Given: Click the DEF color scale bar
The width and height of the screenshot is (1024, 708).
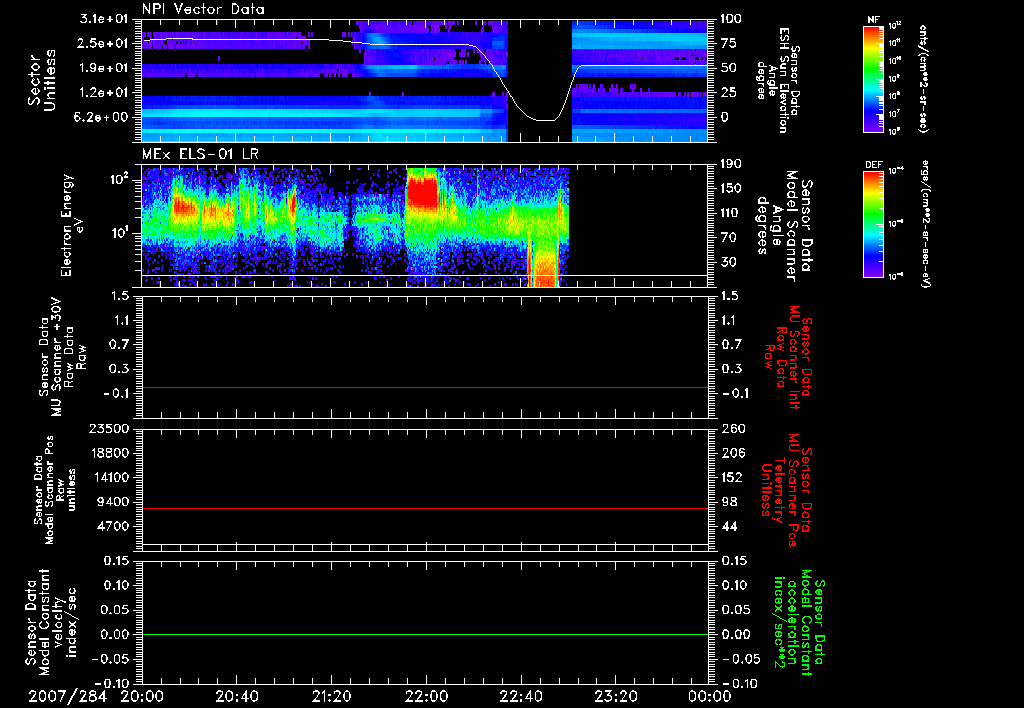Looking at the screenshot, I should (870, 222).
